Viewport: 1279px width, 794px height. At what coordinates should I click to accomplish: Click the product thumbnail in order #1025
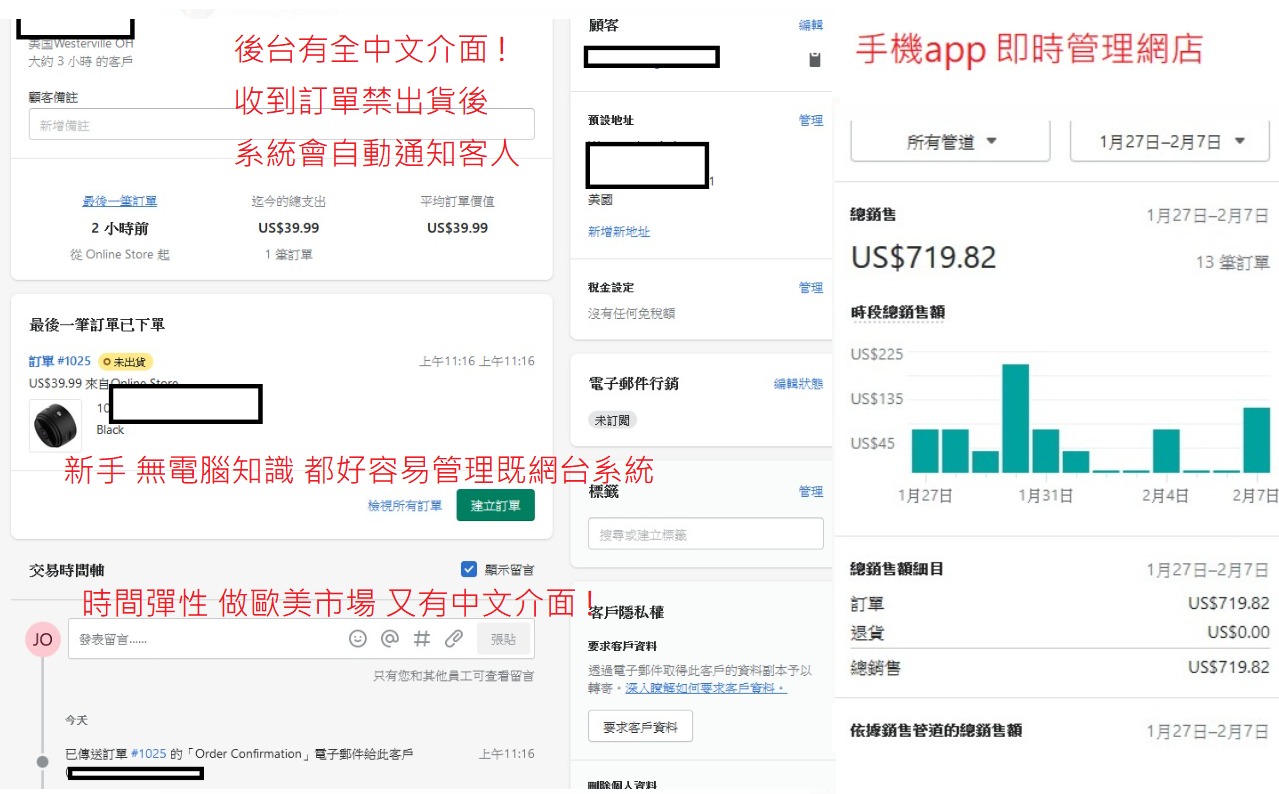[56, 426]
